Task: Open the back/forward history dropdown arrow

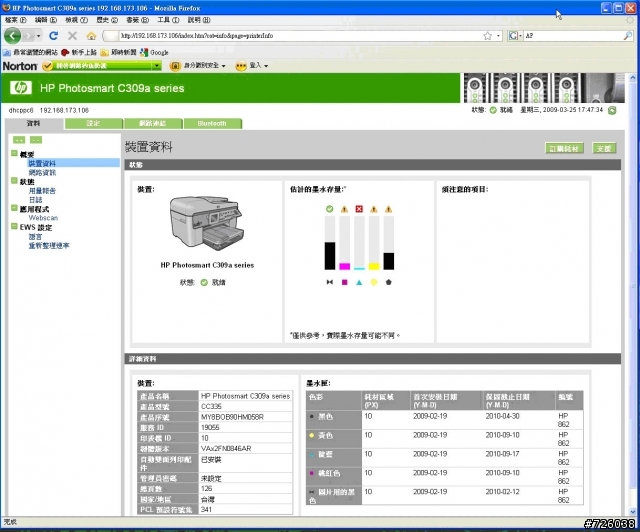Action: (x=38, y=36)
